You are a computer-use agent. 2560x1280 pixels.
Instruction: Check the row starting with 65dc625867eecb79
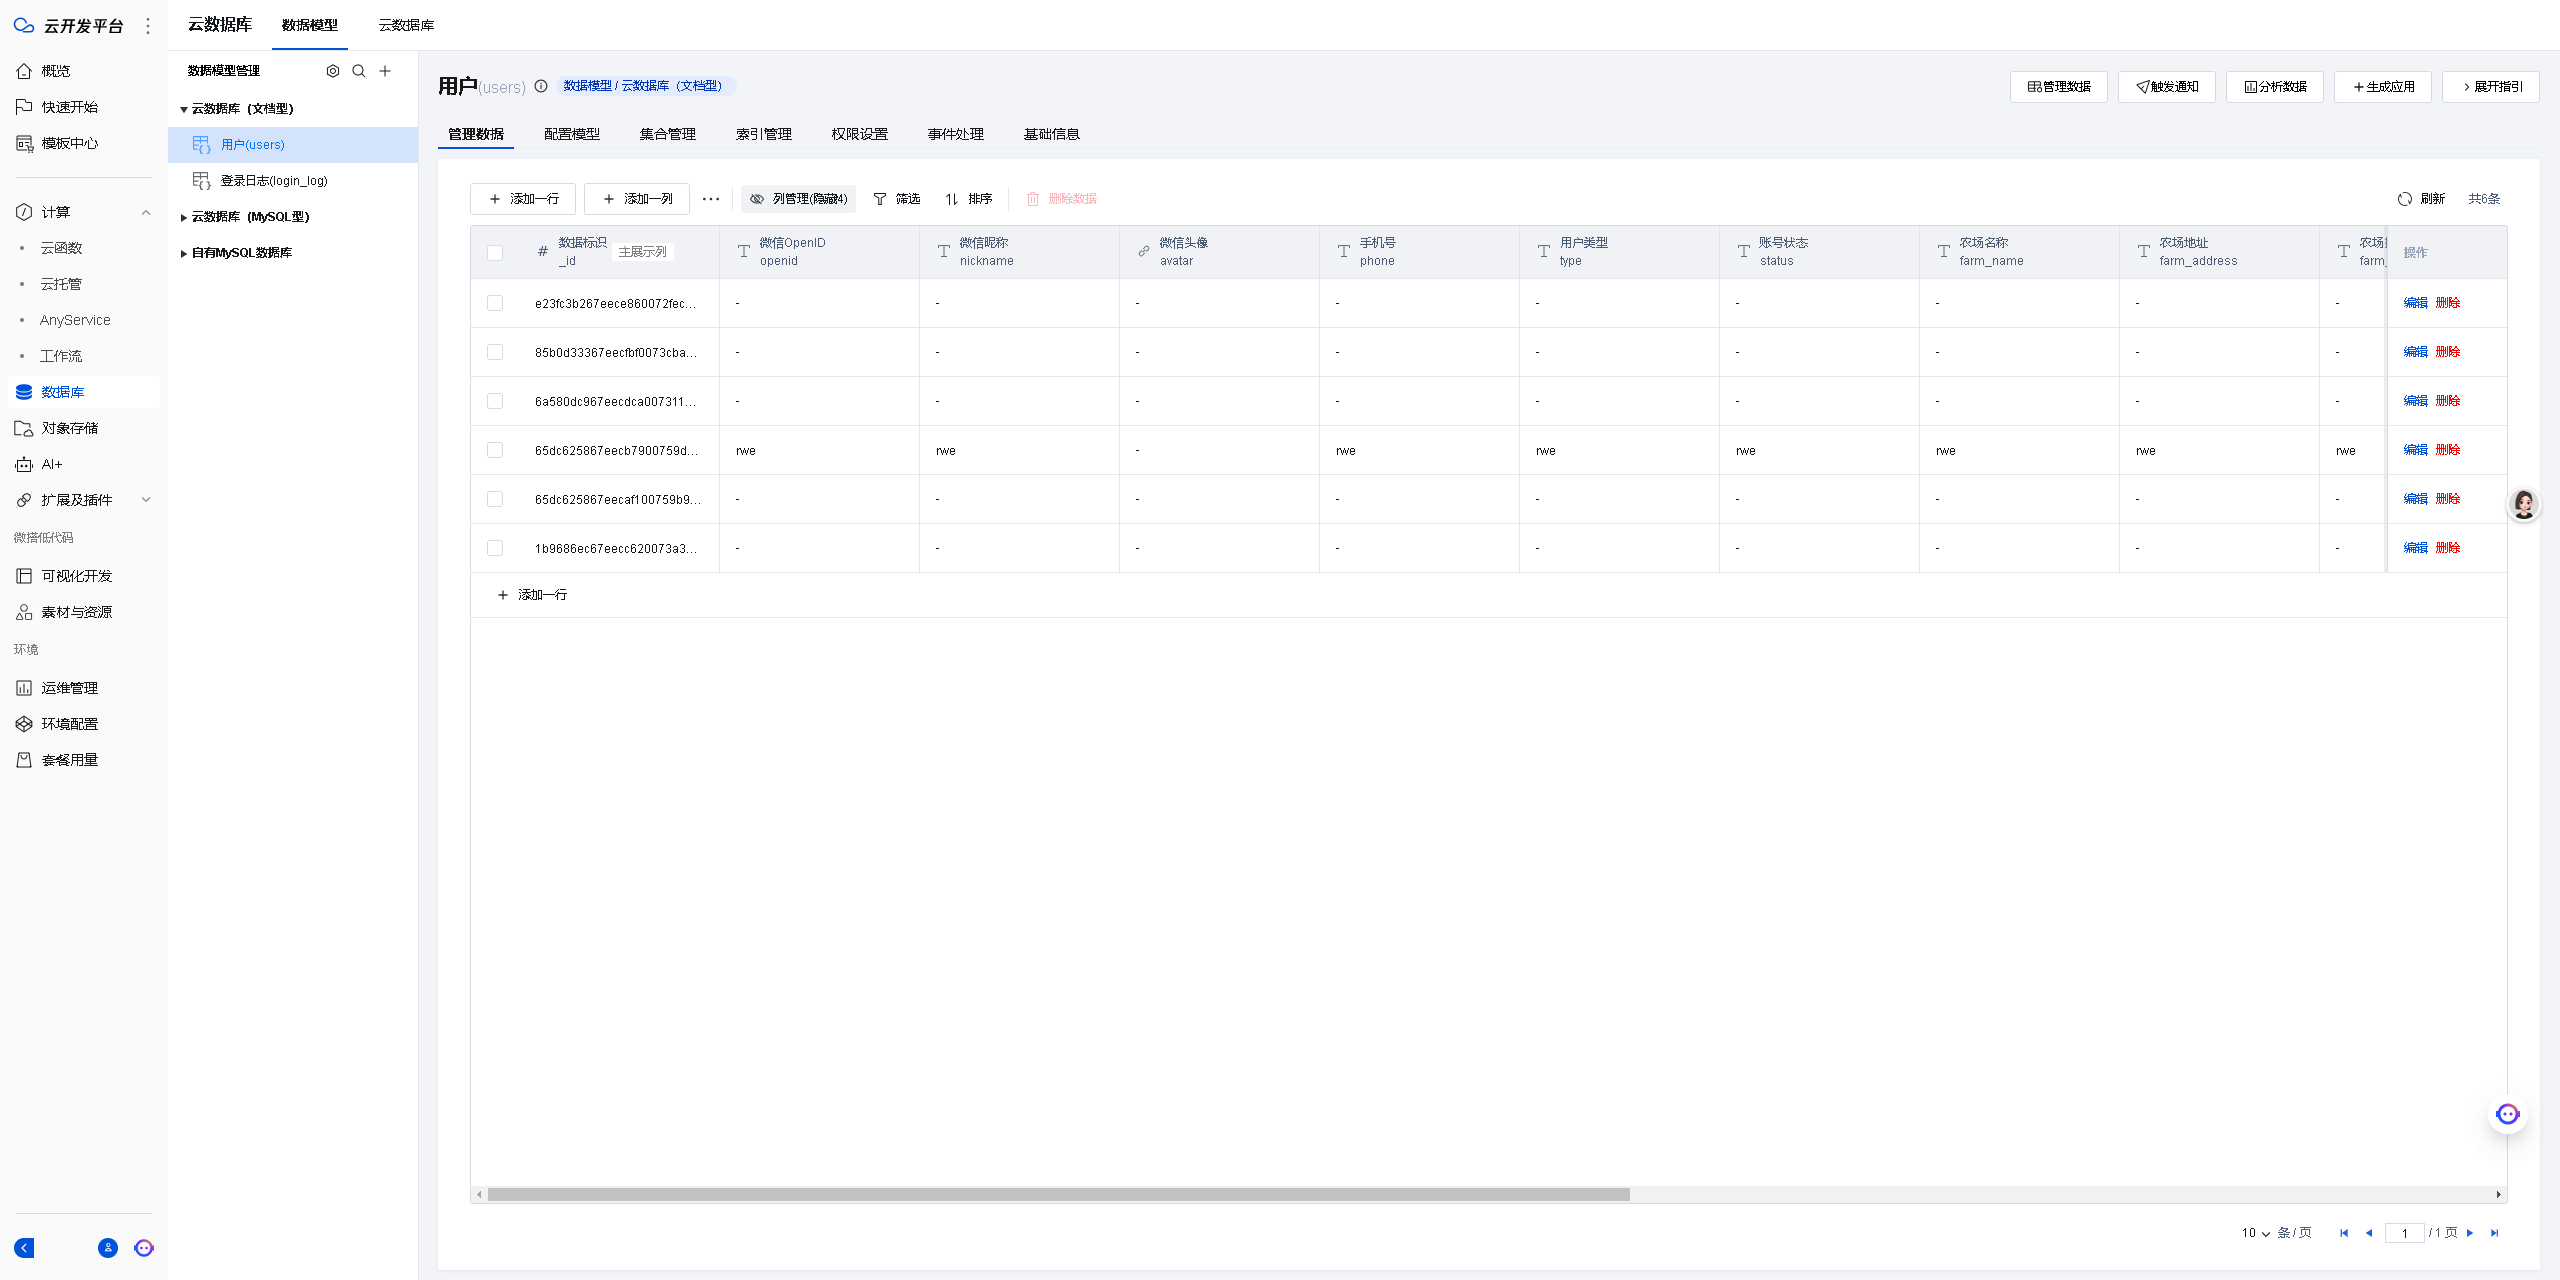coord(495,450)
